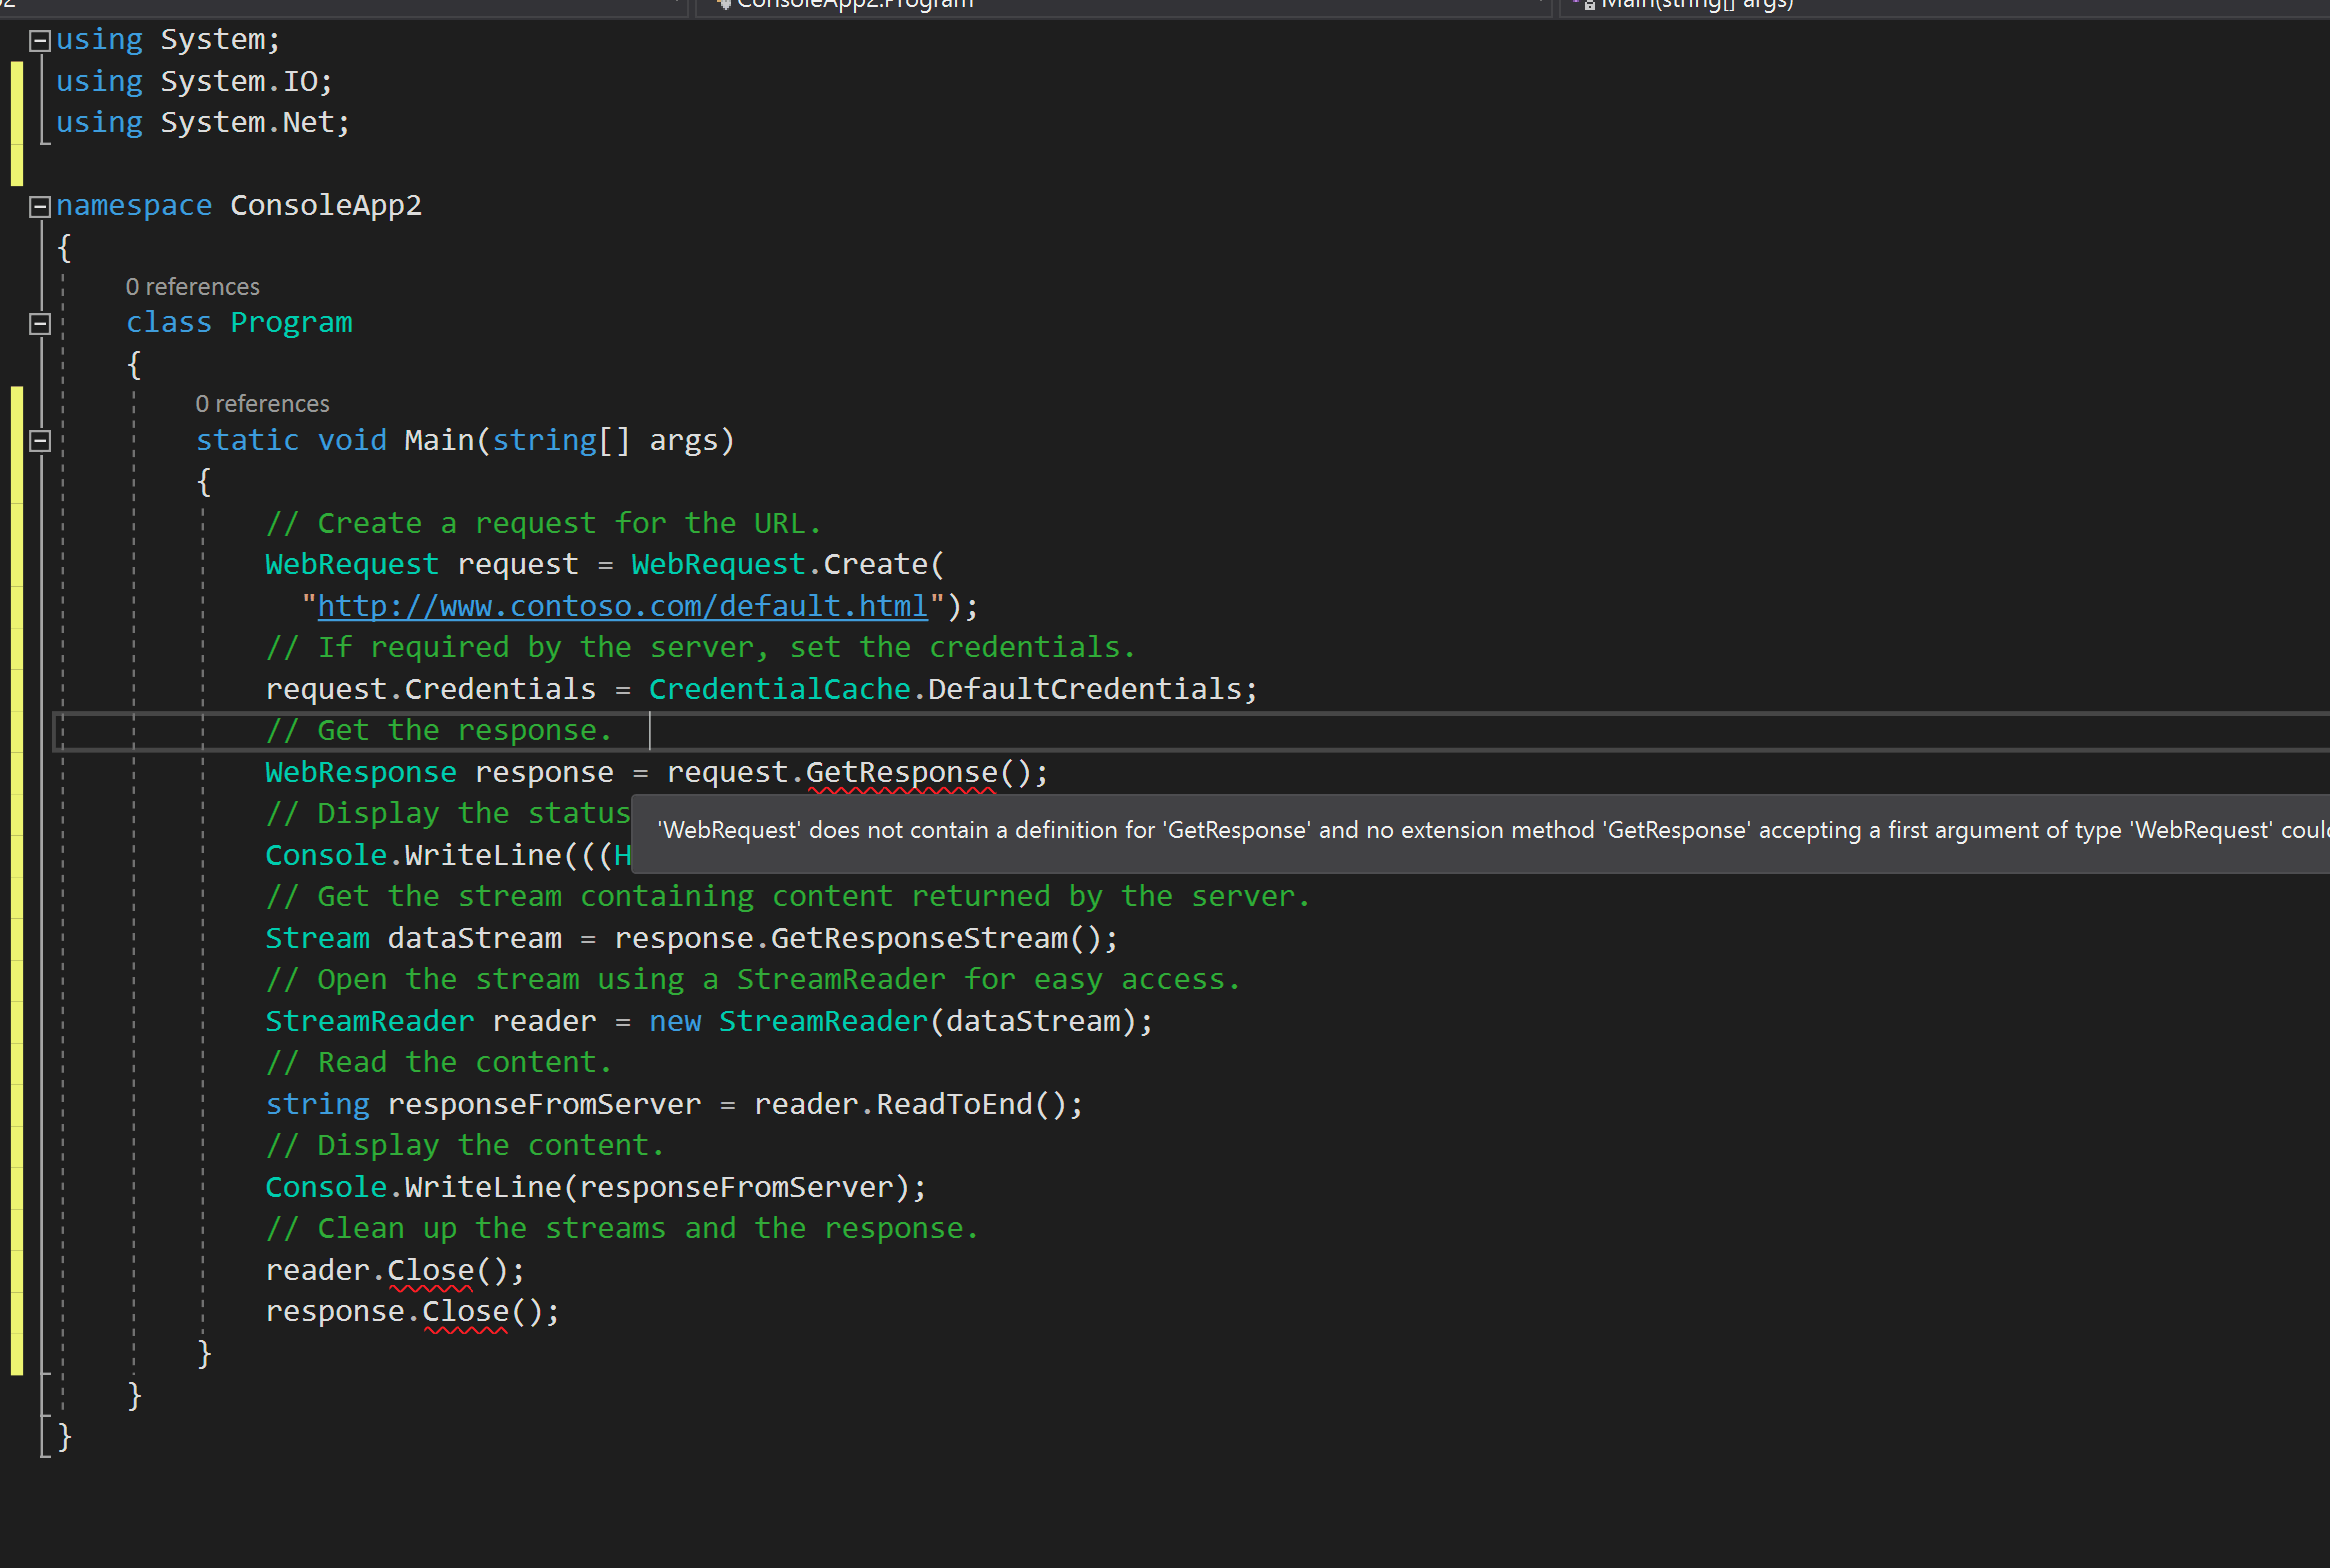Collapse the using directives region
Screen dimensions: 2330x1568
[40, 39]
